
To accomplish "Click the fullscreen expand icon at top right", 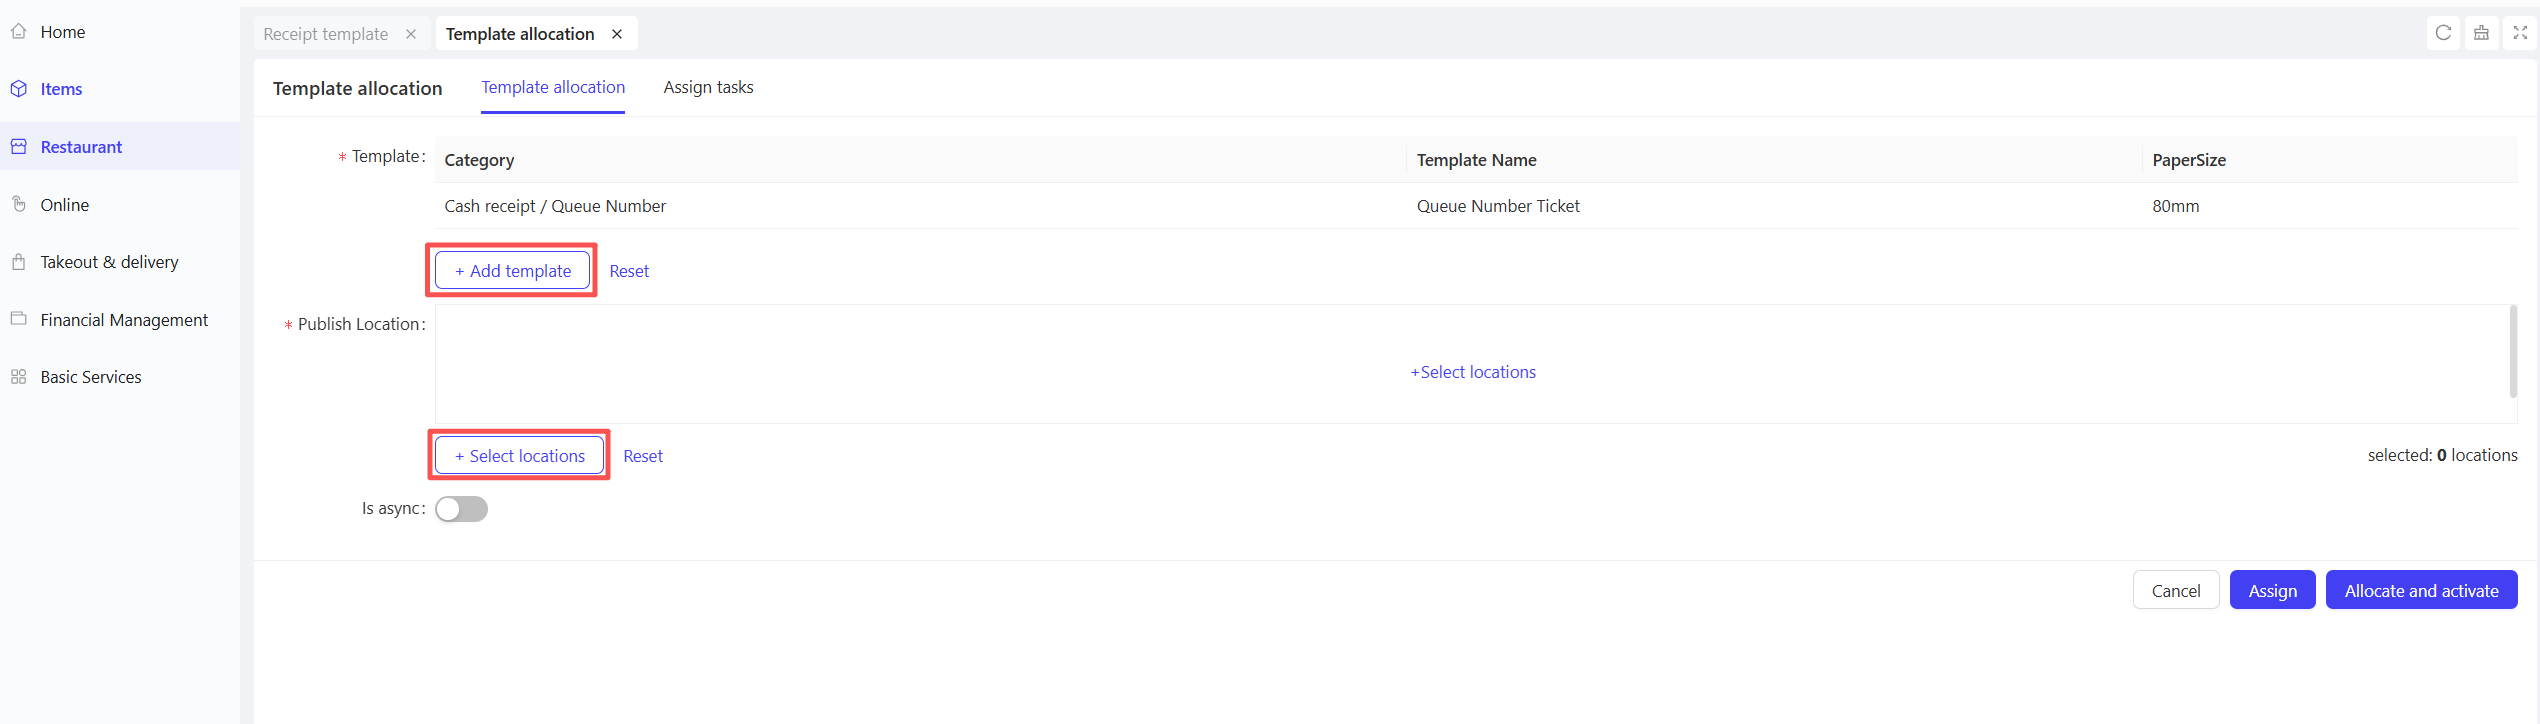I will (x=2520, y=33).
